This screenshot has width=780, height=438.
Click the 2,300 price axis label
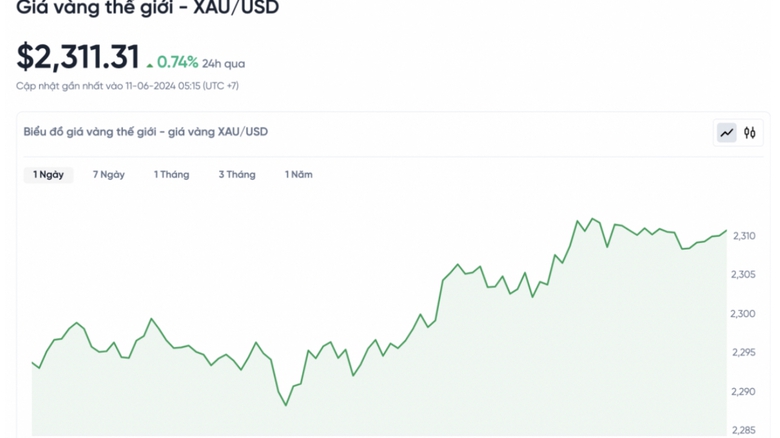744,314
